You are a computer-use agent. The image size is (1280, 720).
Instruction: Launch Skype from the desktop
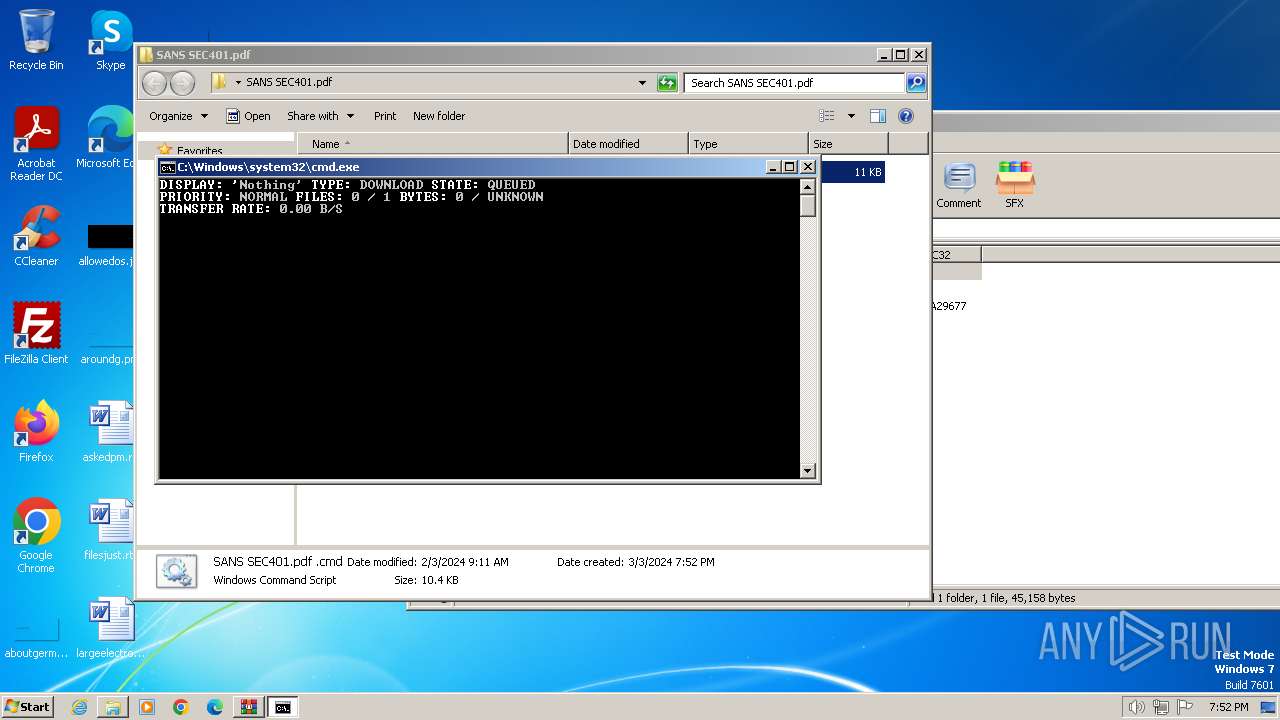point(111,40)
